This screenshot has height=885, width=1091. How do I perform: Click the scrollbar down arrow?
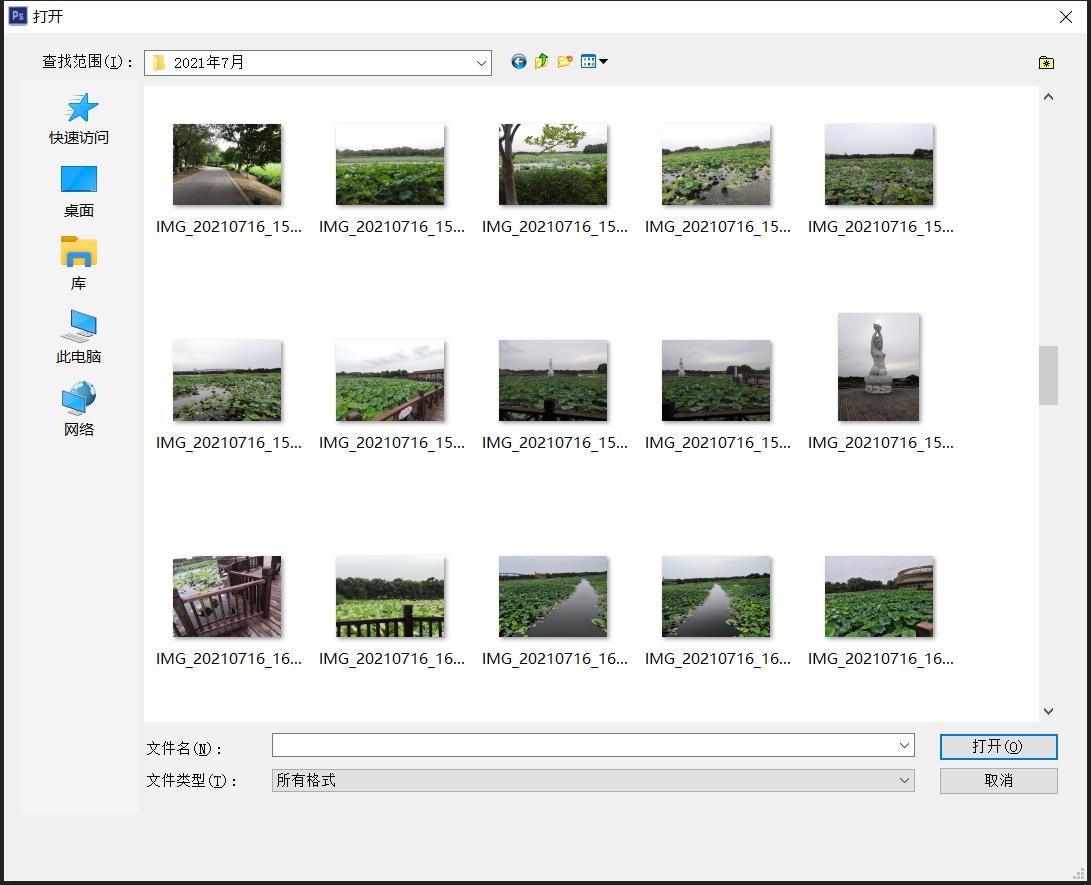pos(1048,711)
